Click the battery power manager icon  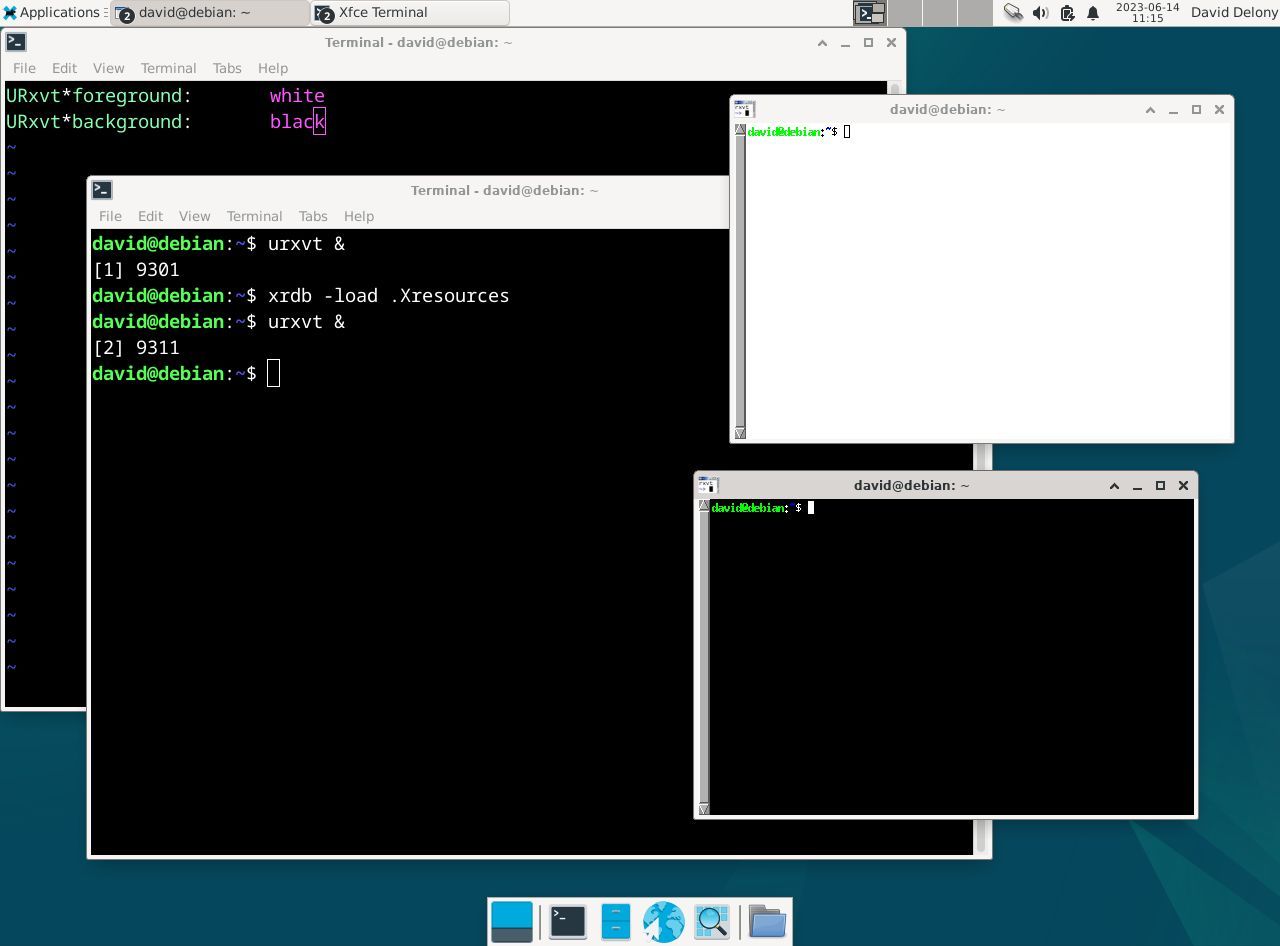1067,13
